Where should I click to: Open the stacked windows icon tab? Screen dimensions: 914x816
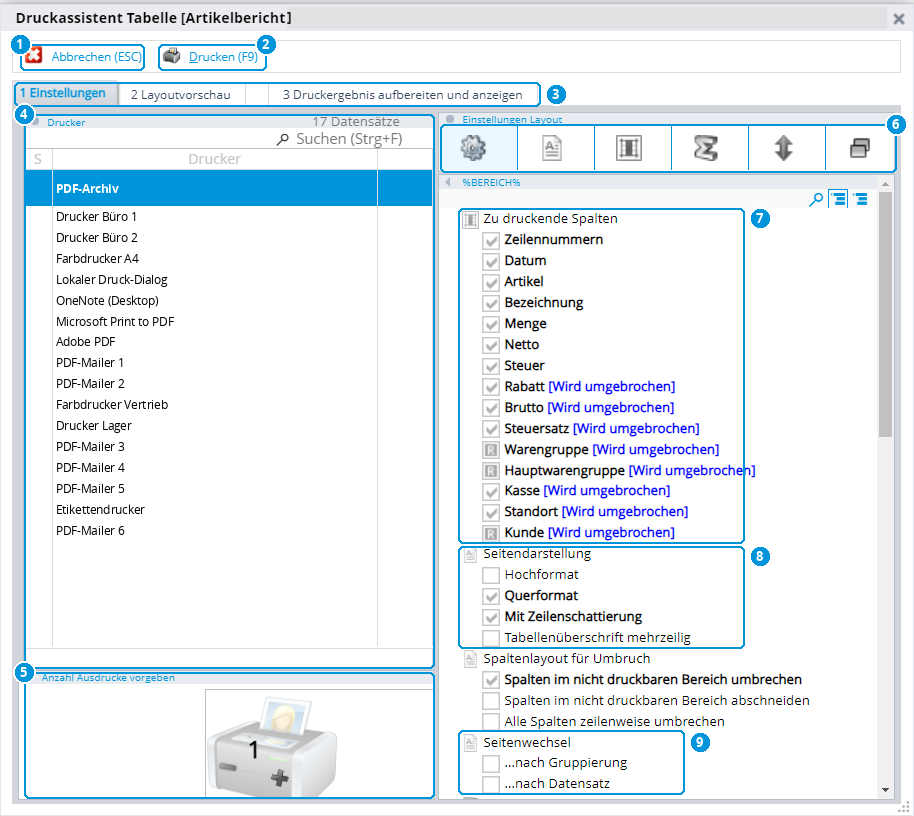tap(860, 148)
